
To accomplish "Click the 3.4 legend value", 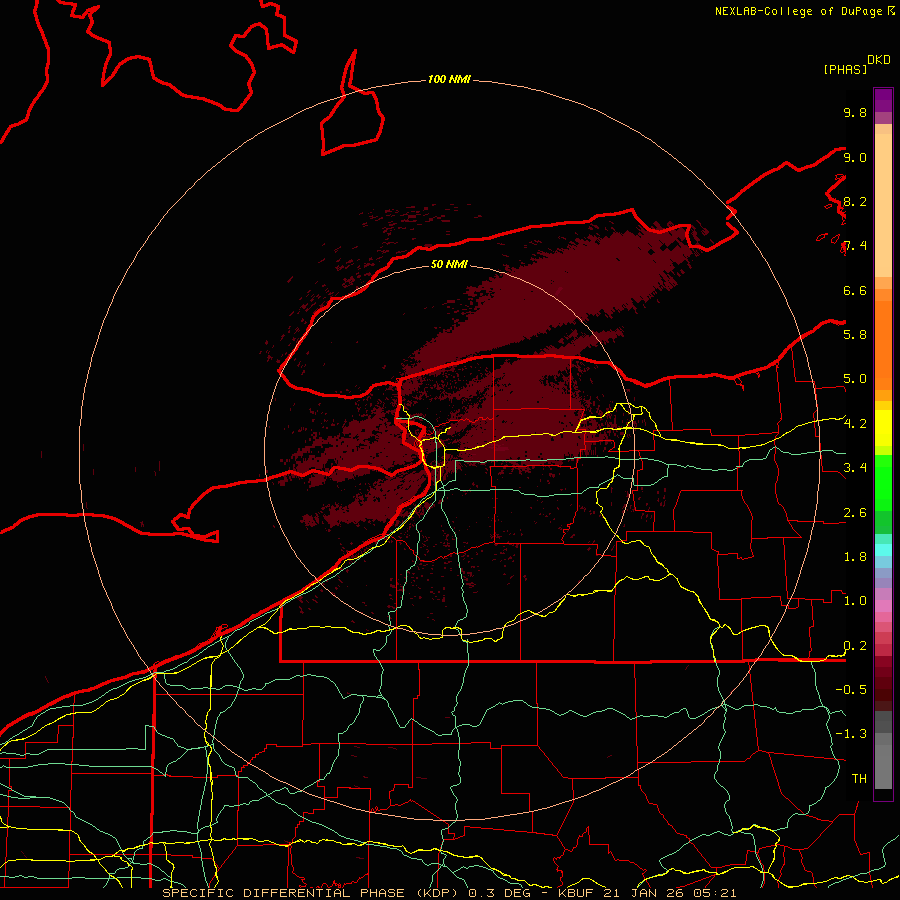I will pos(855,468).
